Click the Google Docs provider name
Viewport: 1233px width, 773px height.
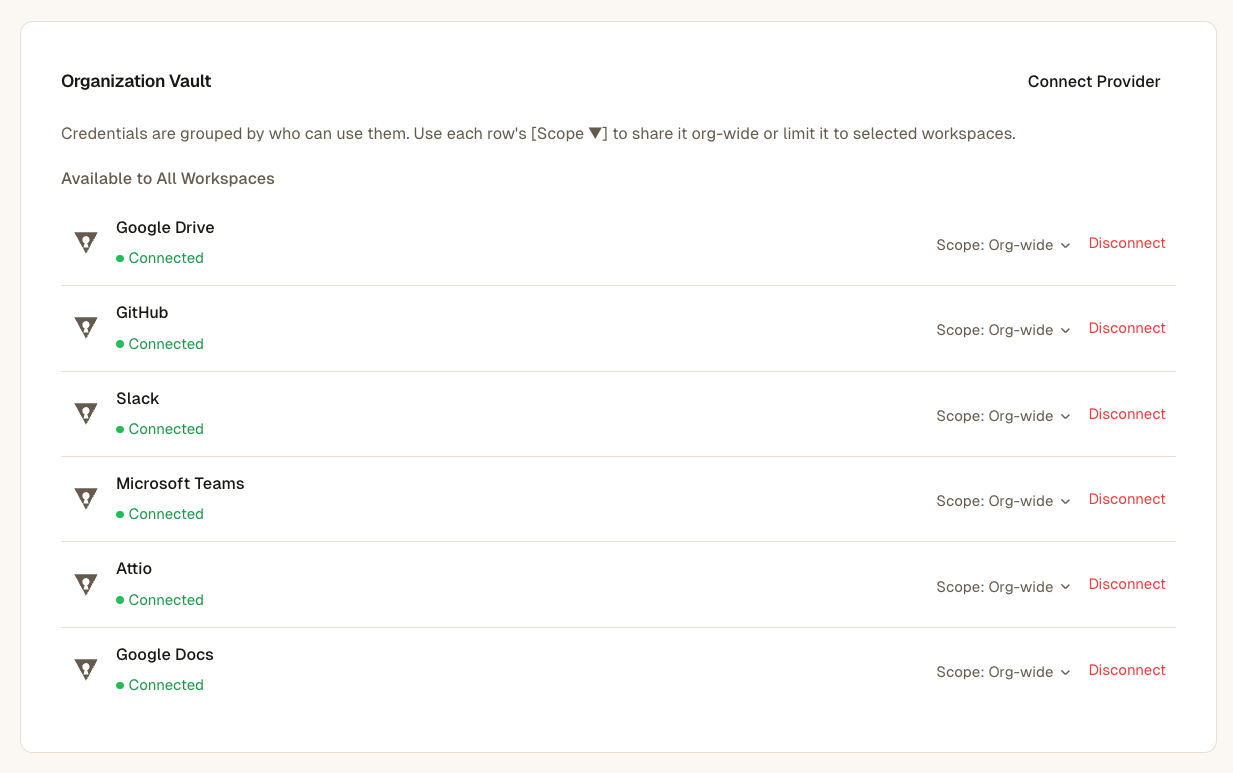click(x=165, y=655)
